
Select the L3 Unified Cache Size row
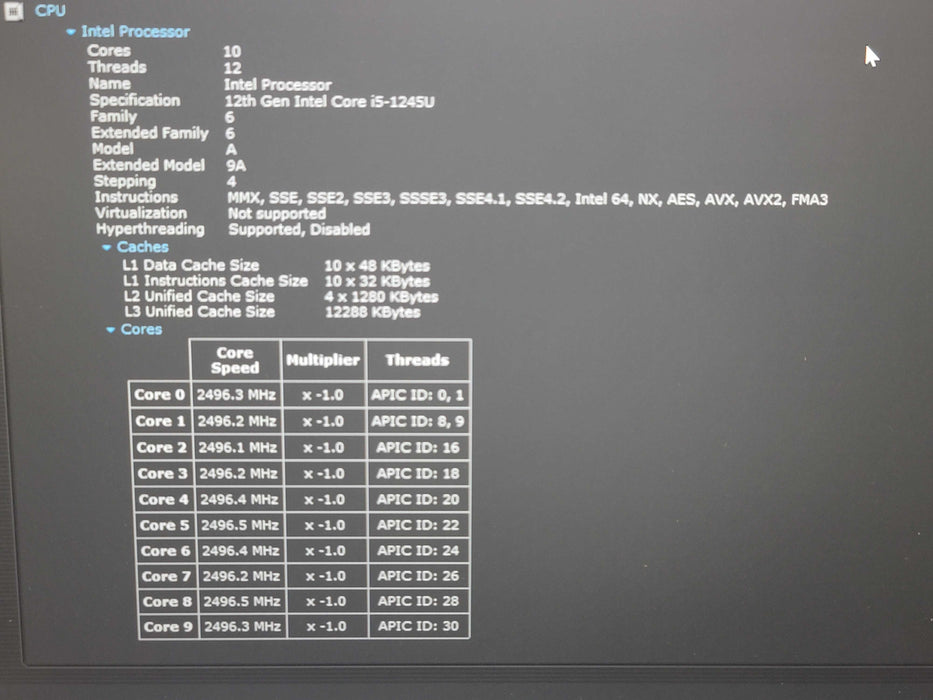coord(198,312)
